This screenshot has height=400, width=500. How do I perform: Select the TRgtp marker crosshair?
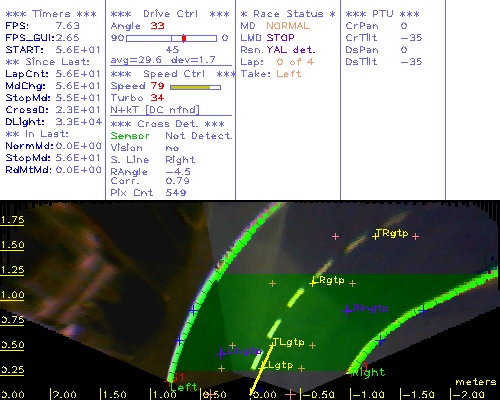pos(375,236)
